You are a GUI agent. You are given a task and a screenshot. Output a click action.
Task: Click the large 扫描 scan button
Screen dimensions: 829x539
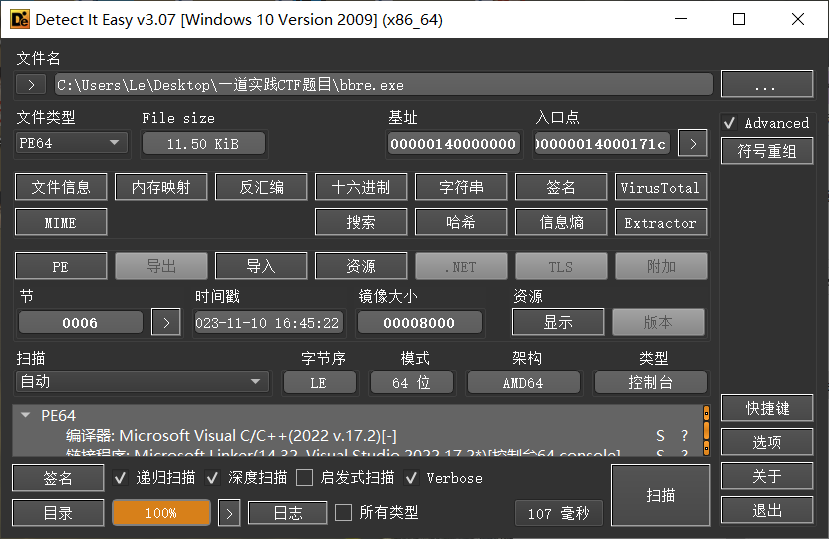click(660, 495)
